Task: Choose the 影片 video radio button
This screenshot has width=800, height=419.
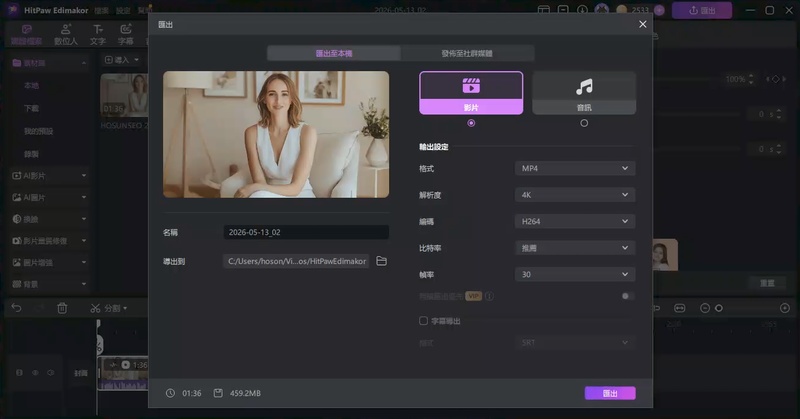Action: pyautogui.click(x=471, y=123)
